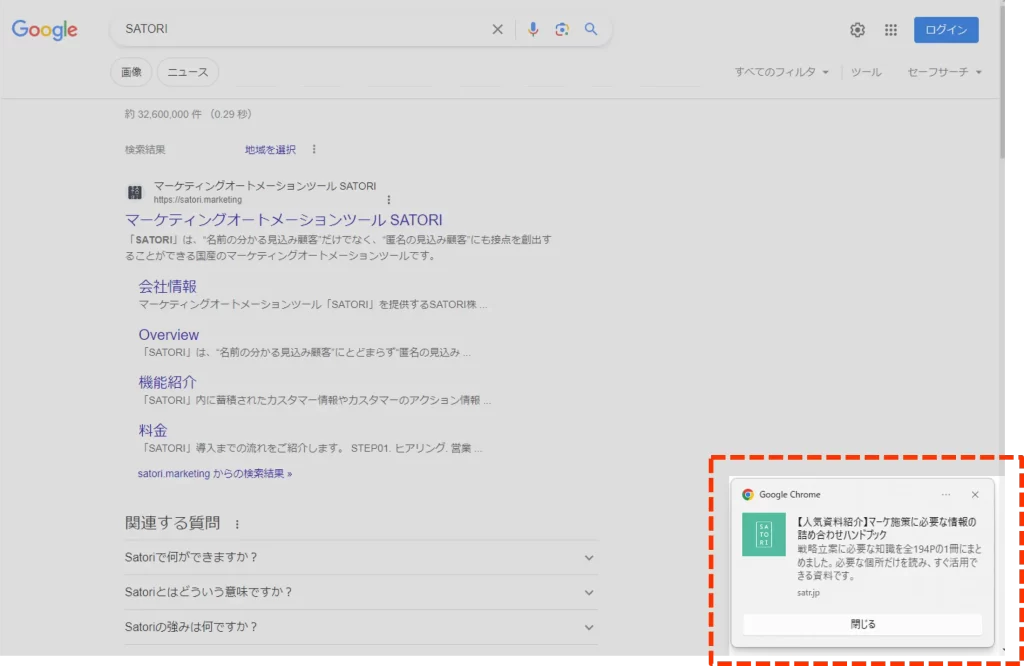The height and width of the screenshot is (666, 1024).
Task: Open the settings gear
Action: (x=857, y=29)
